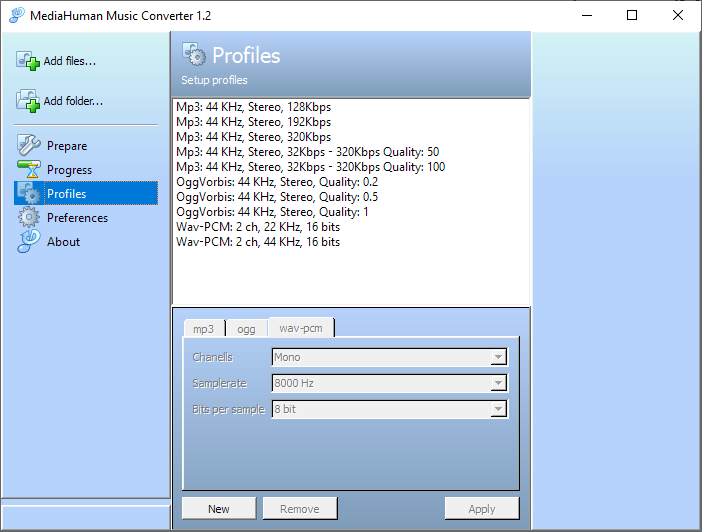Close the MediaHuman Music Converter window

[x=678, y=15]
